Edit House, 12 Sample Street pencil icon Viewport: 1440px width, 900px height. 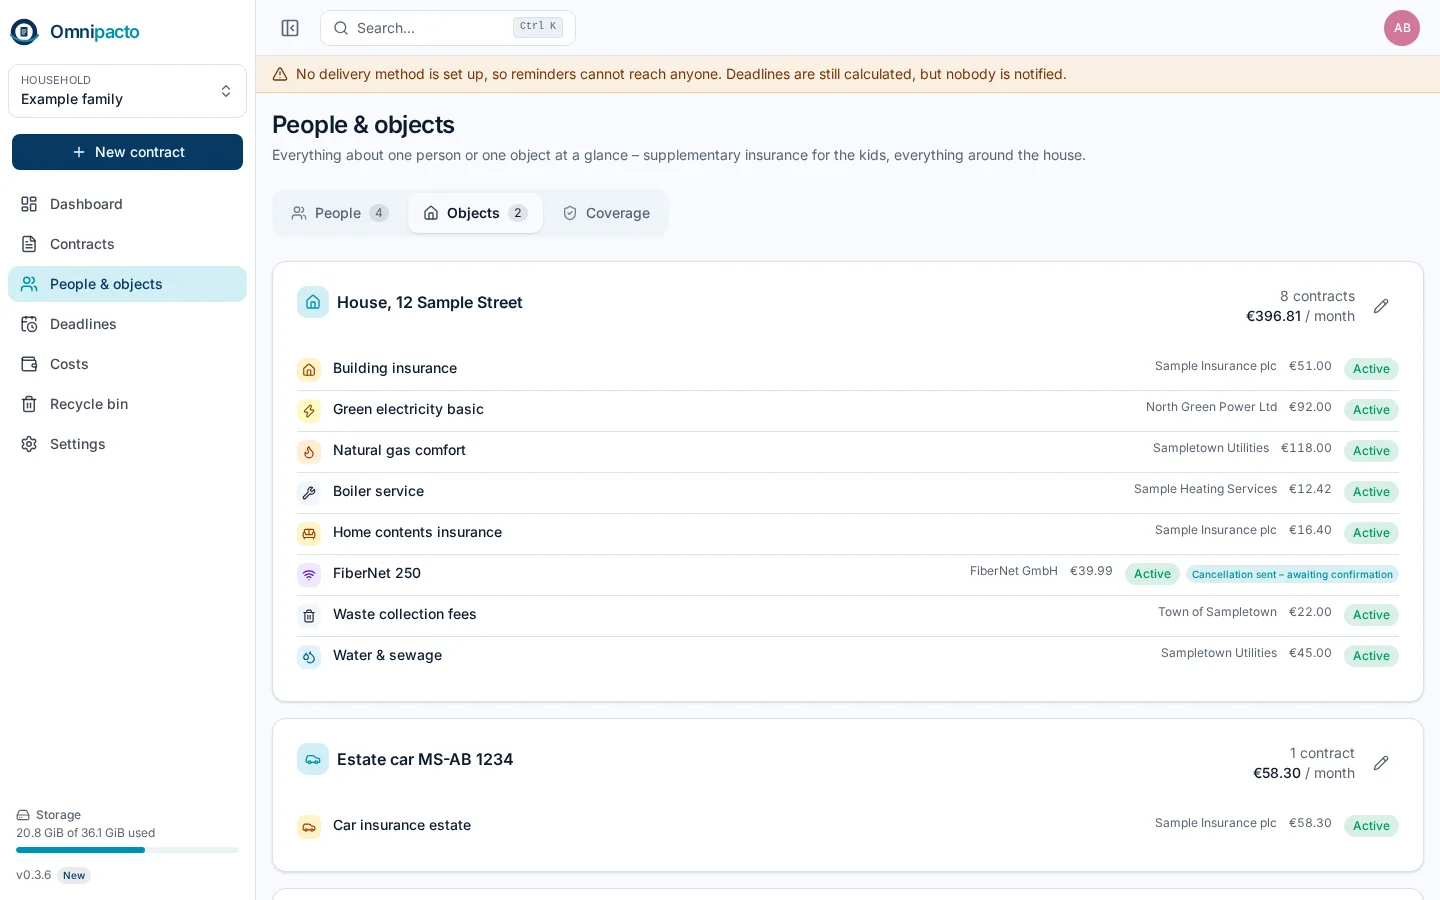1381,306
